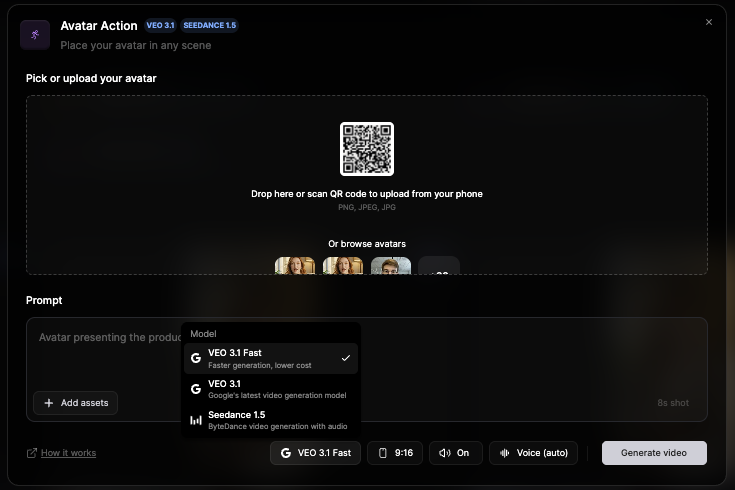Select the man with glasses avatar thumbnail

(391, 265)
